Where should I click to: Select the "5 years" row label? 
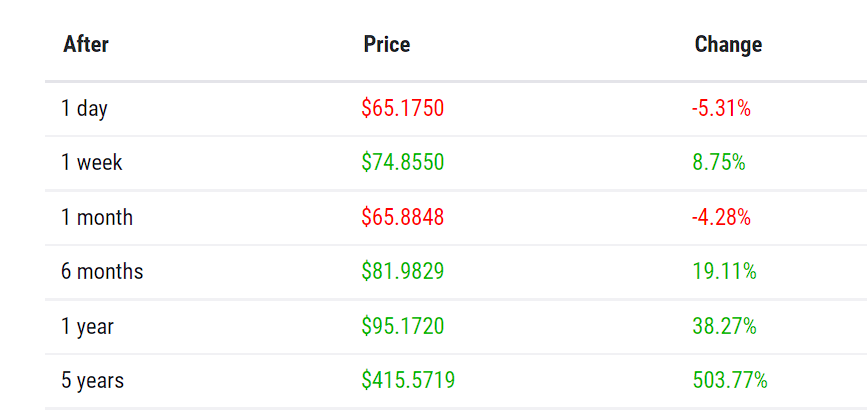pyautogui.click(x=92, y=381)
